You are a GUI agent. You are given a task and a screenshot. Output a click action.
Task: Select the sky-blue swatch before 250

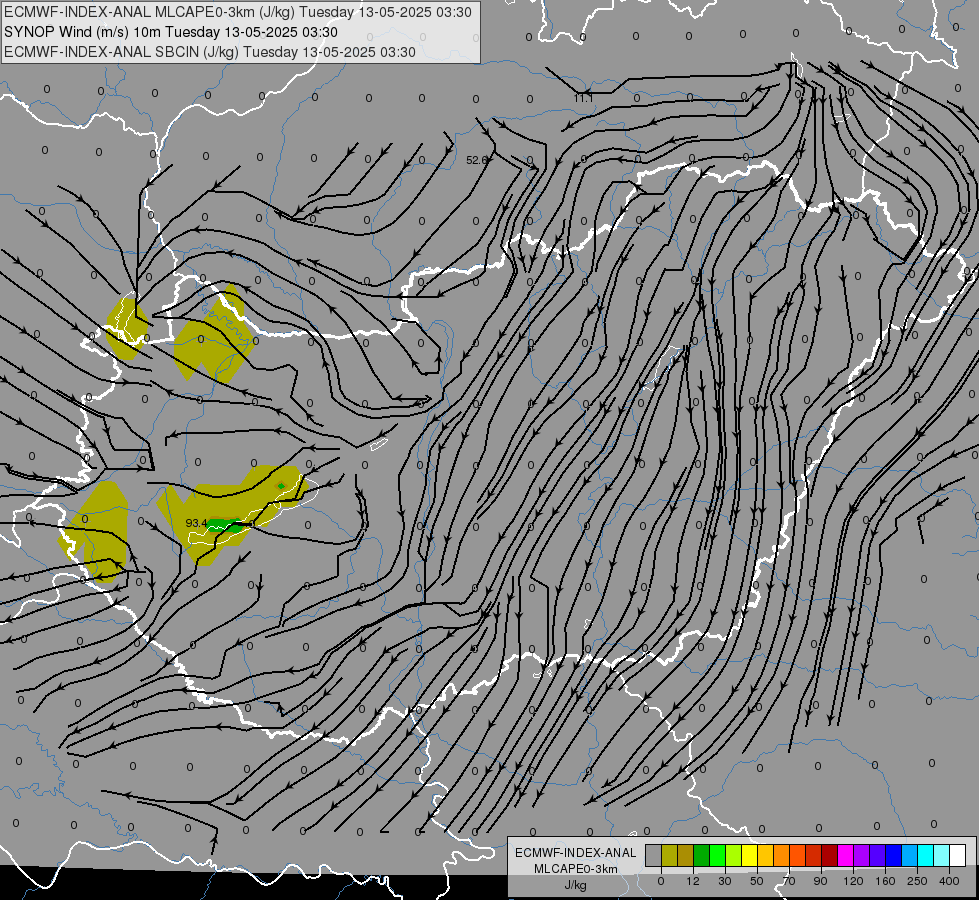[x=910, y=855]
